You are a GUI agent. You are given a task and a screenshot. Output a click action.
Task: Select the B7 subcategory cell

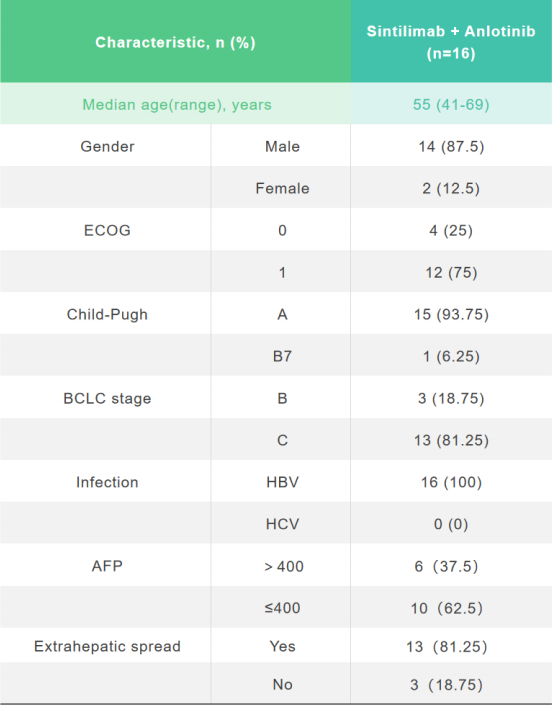tap(282, 356)
